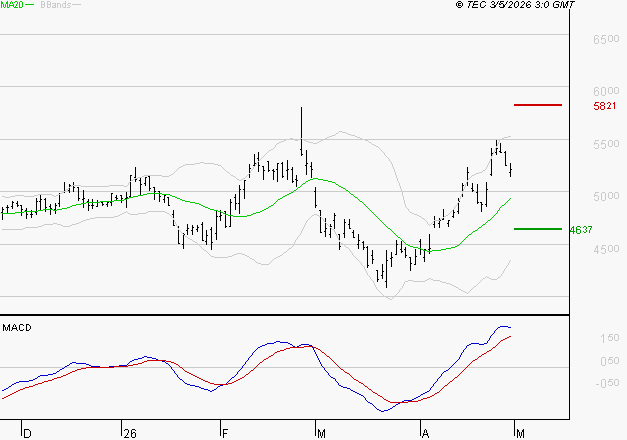Click the 5500 price axis label

(606, 144)
